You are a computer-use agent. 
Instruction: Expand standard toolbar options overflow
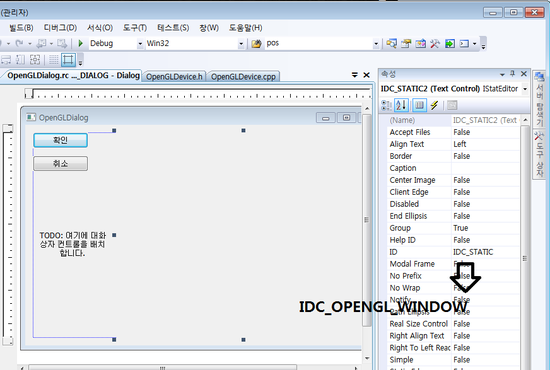tap(483, 44)
